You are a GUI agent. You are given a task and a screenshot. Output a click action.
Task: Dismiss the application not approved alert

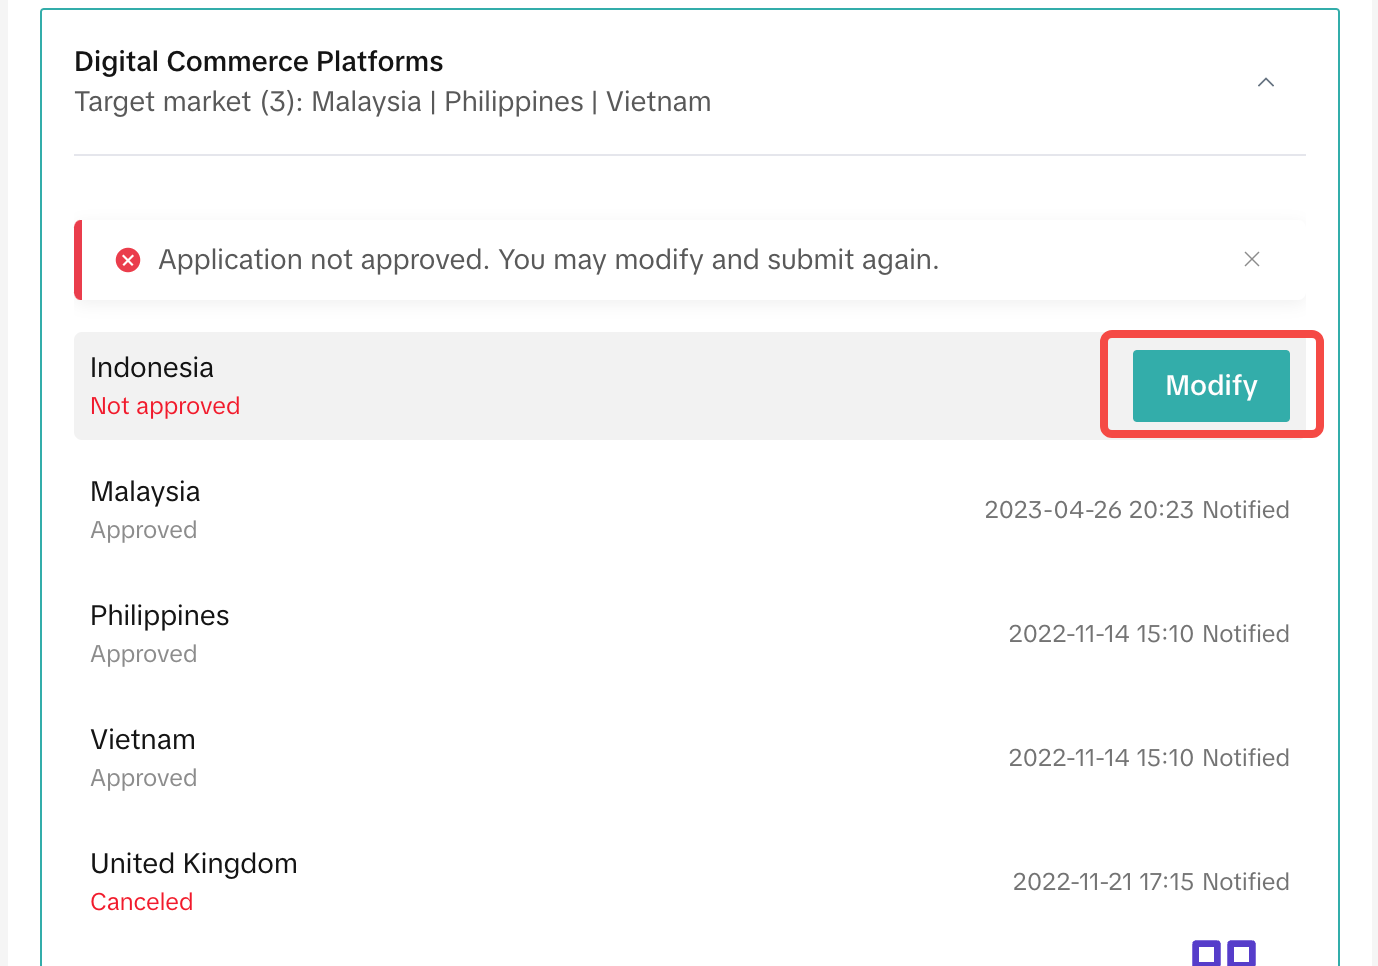point(1251,259)
